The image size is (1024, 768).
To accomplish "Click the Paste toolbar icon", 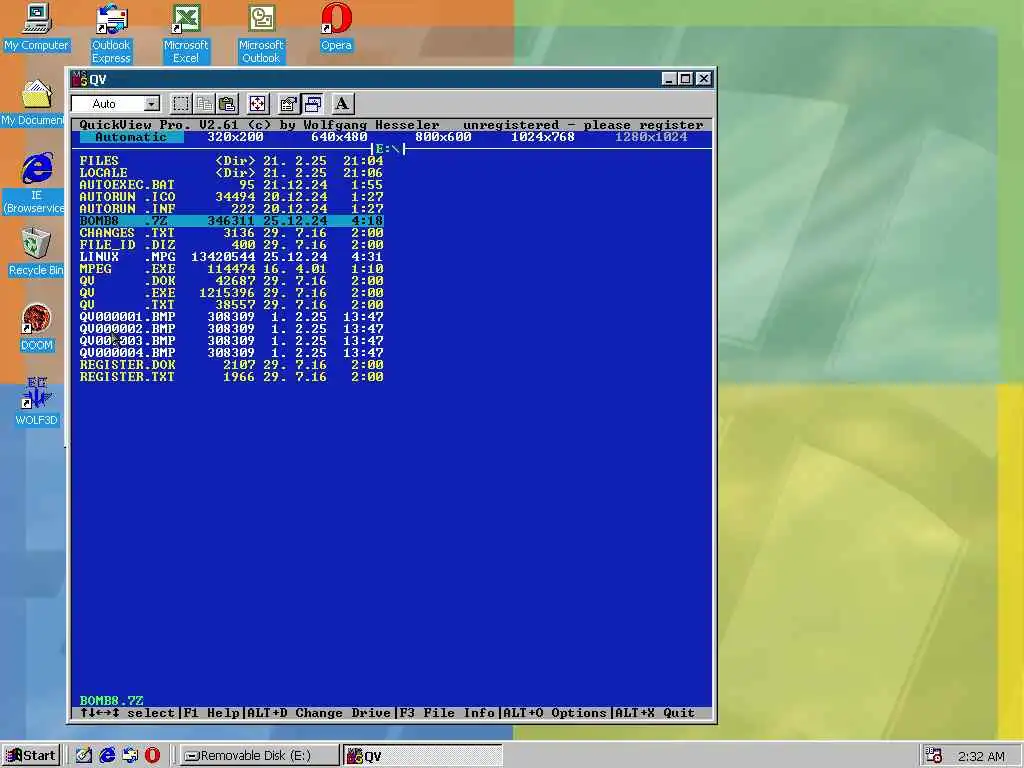I will click(x=227, y=104).
